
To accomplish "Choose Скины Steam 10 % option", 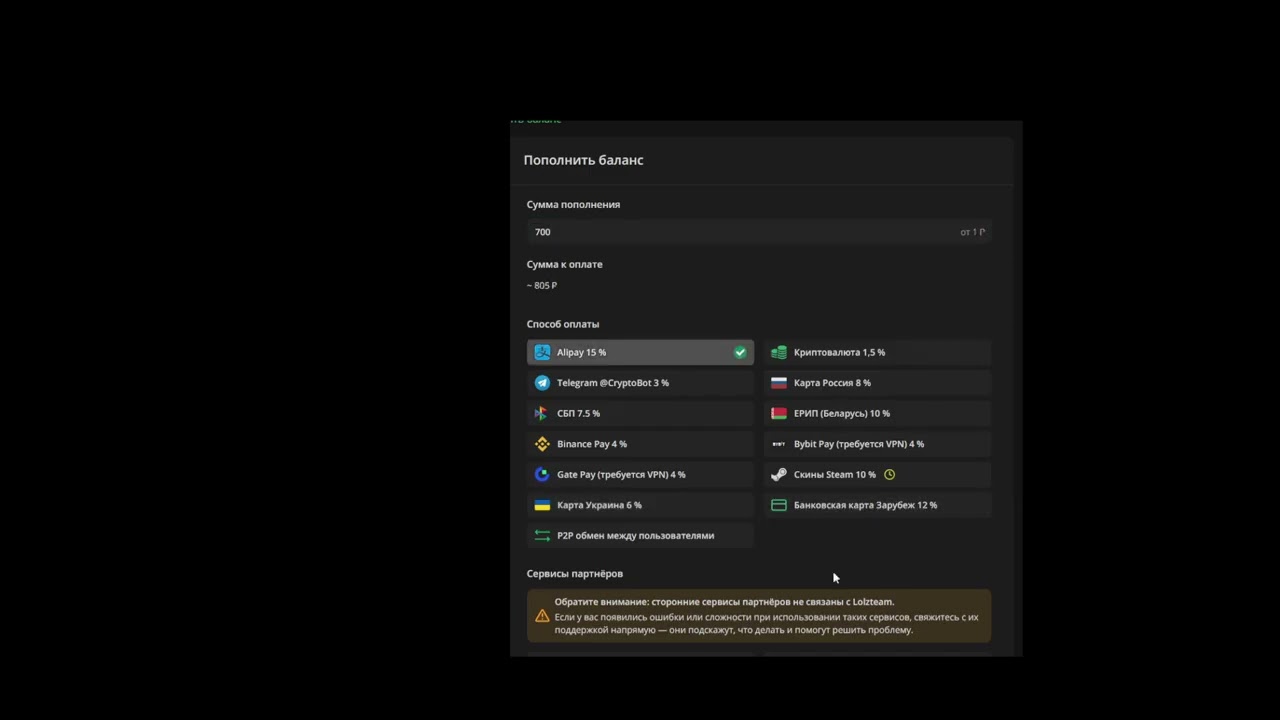I will coord(877,474).
